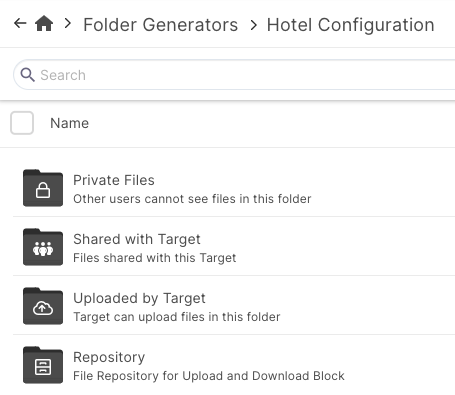Viewport: 455px width, 395px height.
Task: Click 'File Repository for Upload and Download Block' text
Action: click(x=209, y=376)
